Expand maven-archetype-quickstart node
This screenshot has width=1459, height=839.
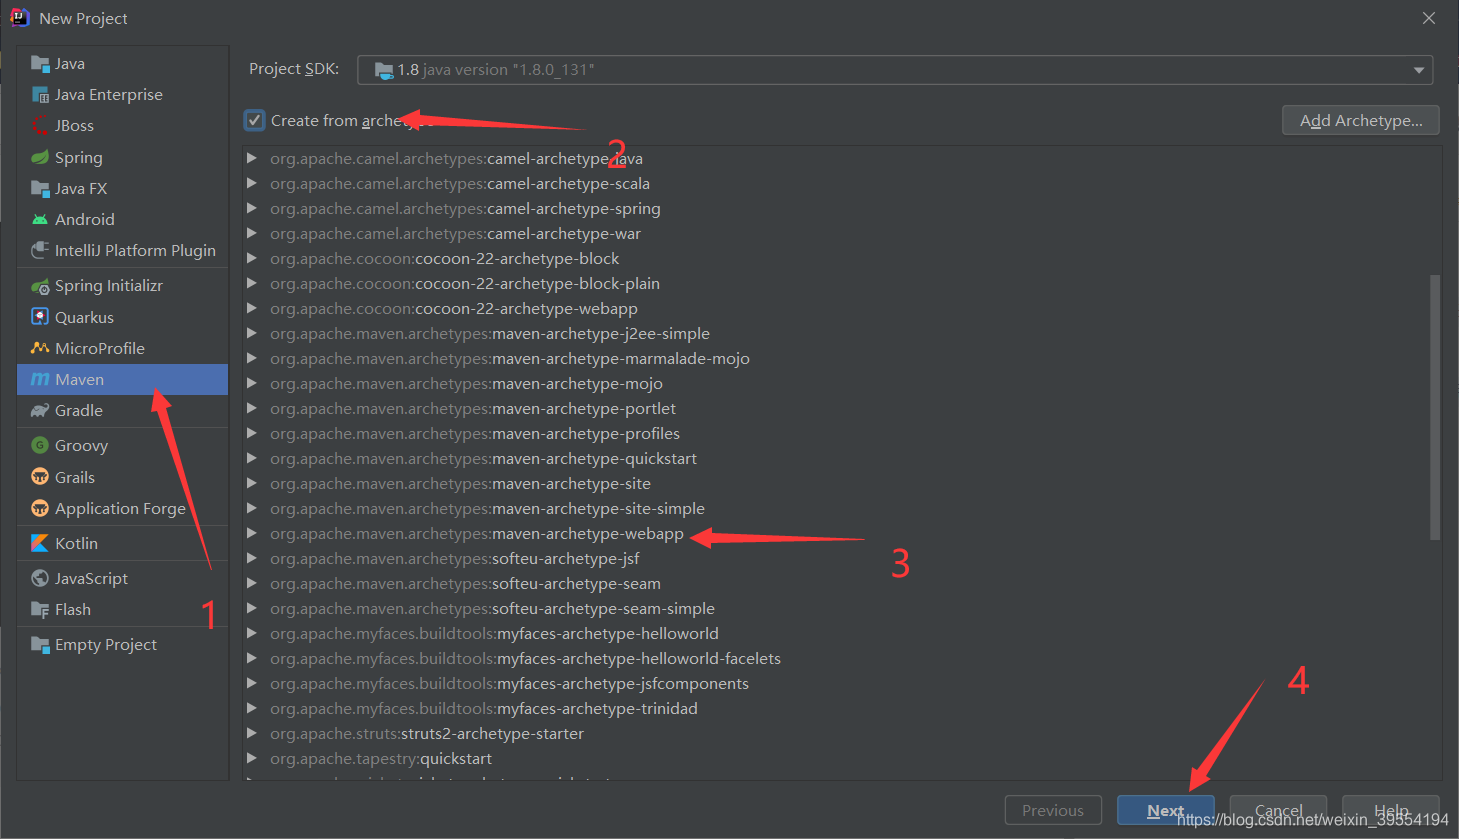click(x=252, y=459)
